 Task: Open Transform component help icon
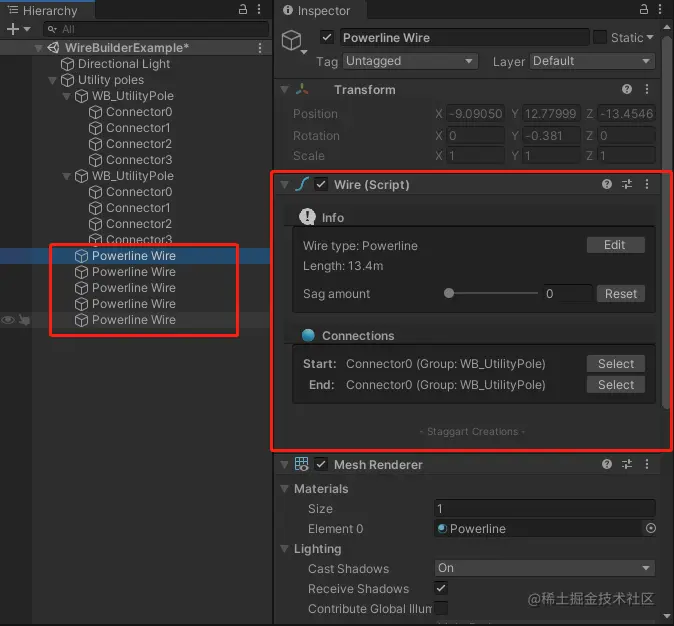(x=627, y=89)
